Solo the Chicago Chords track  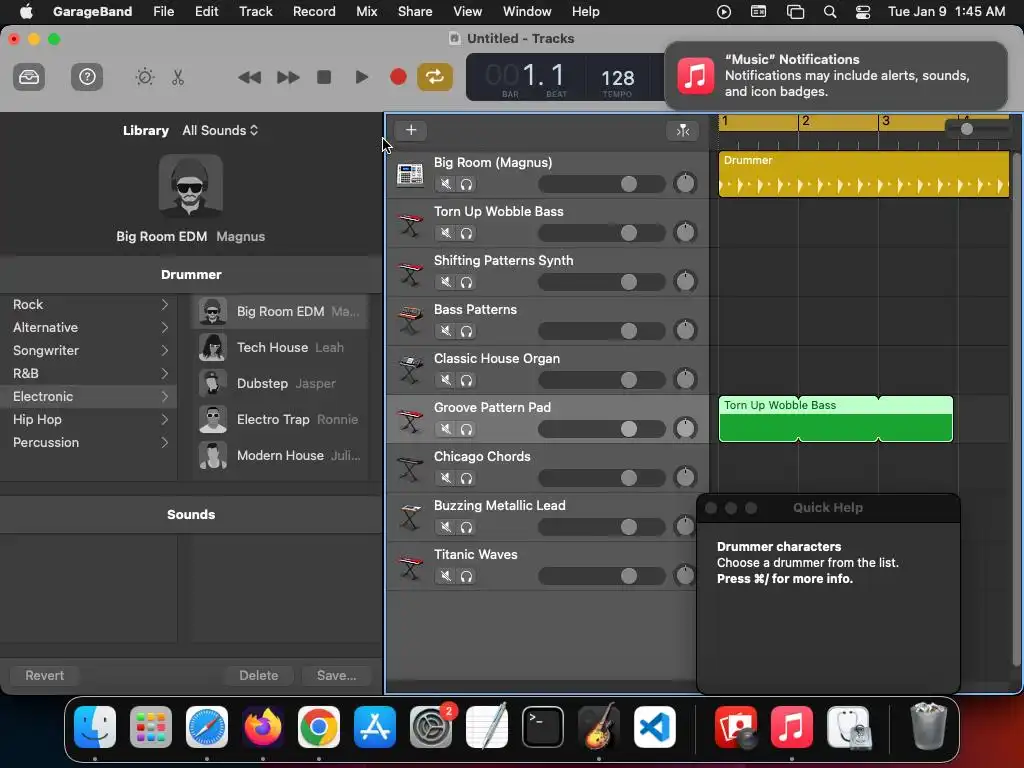tap(466, 478)
